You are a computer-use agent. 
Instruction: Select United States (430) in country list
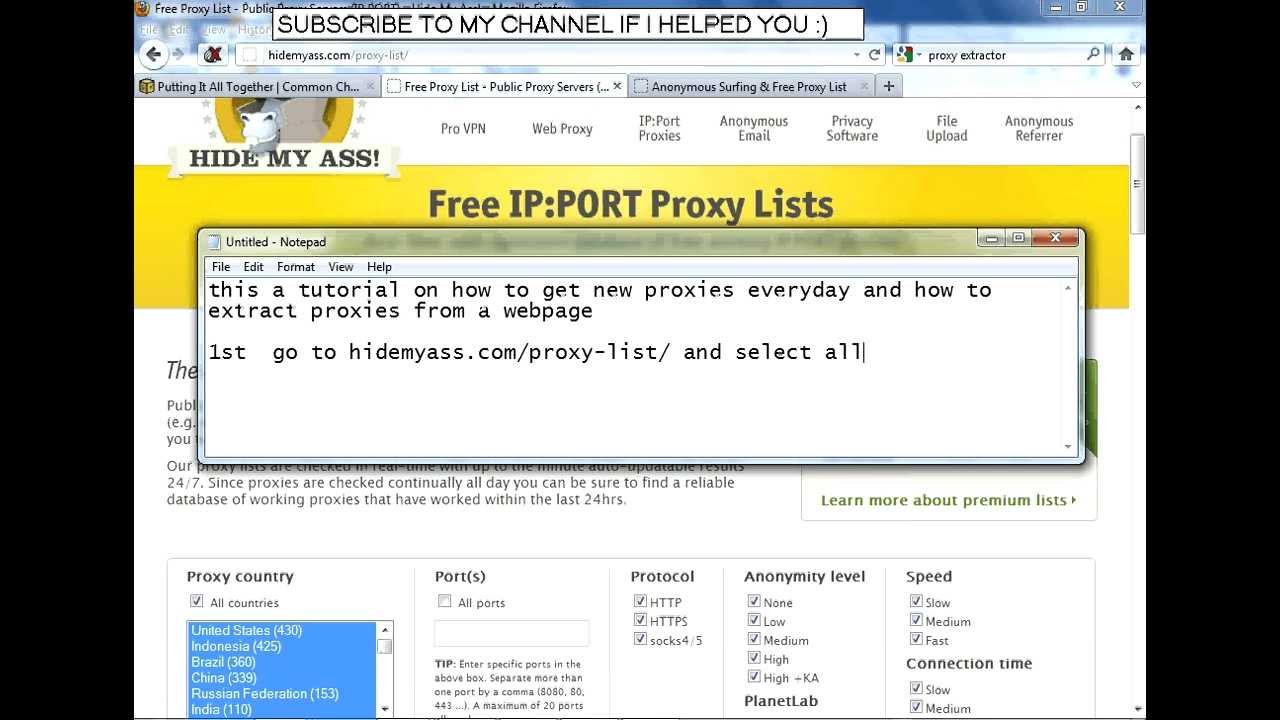click(x=282, y=631)
